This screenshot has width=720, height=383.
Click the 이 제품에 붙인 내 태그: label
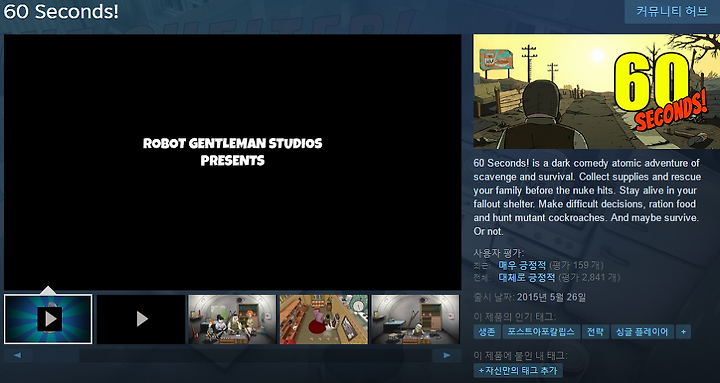(520, 355)
